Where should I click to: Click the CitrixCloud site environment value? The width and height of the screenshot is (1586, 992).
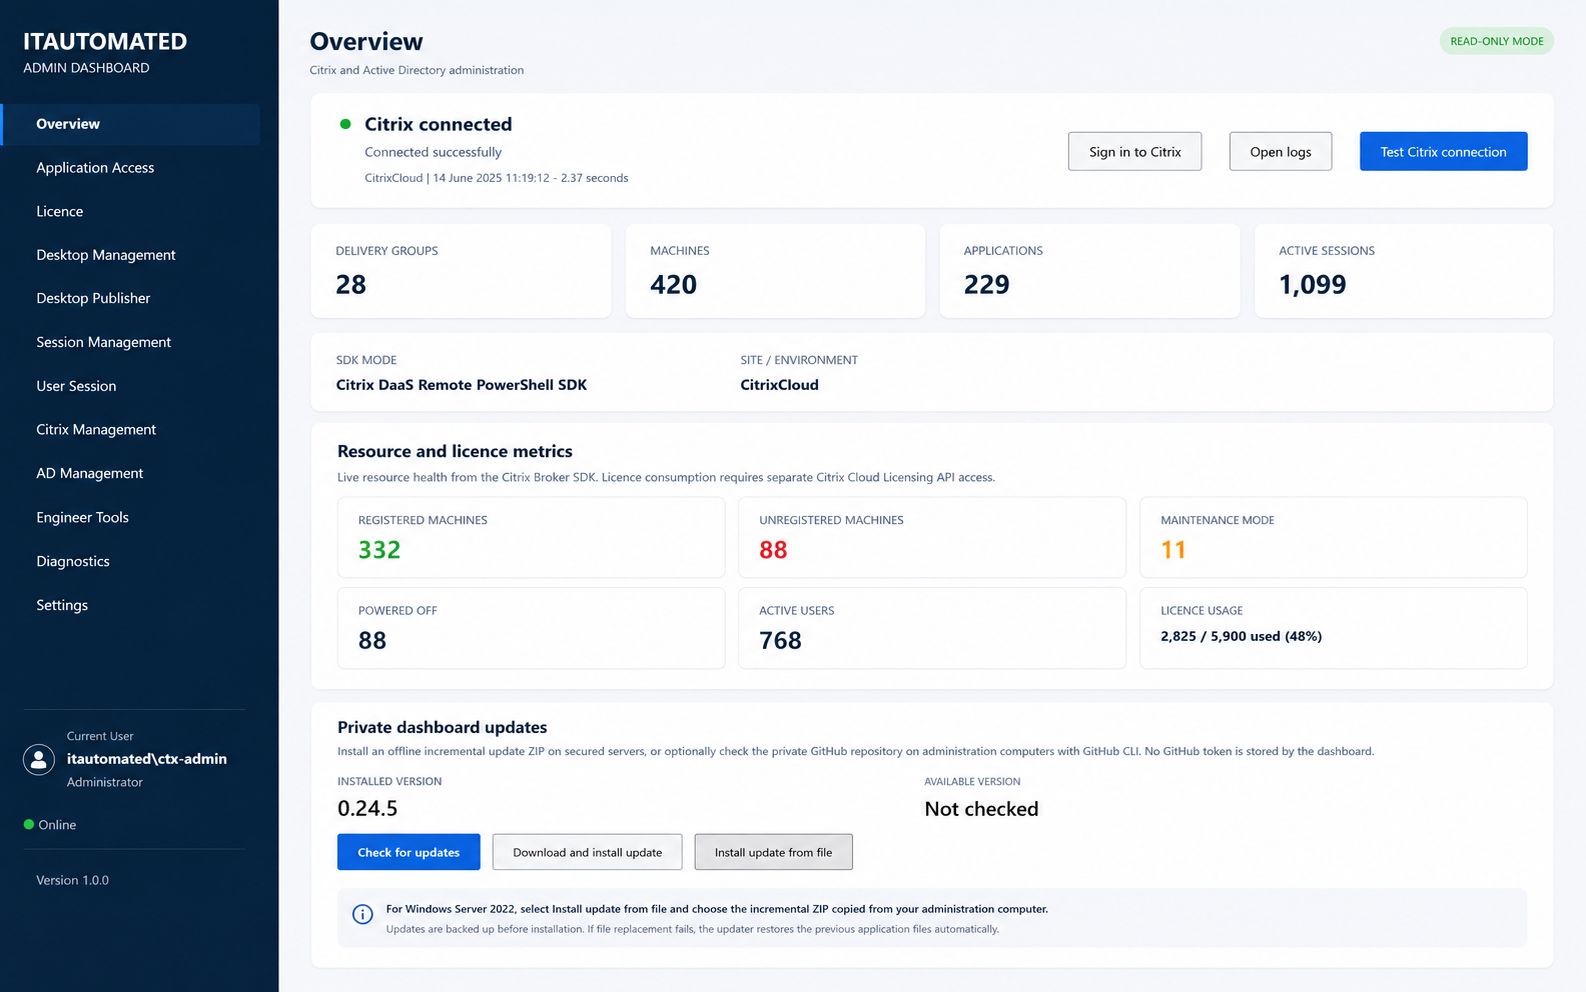(x=779, y=385)
